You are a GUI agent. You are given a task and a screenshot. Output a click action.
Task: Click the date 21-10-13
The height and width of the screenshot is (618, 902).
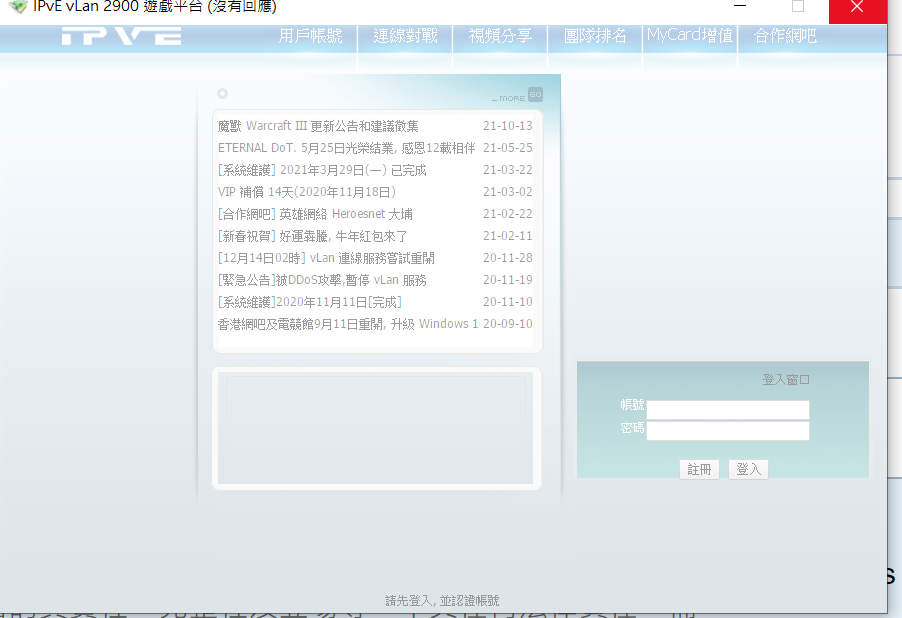pos(508,125)
